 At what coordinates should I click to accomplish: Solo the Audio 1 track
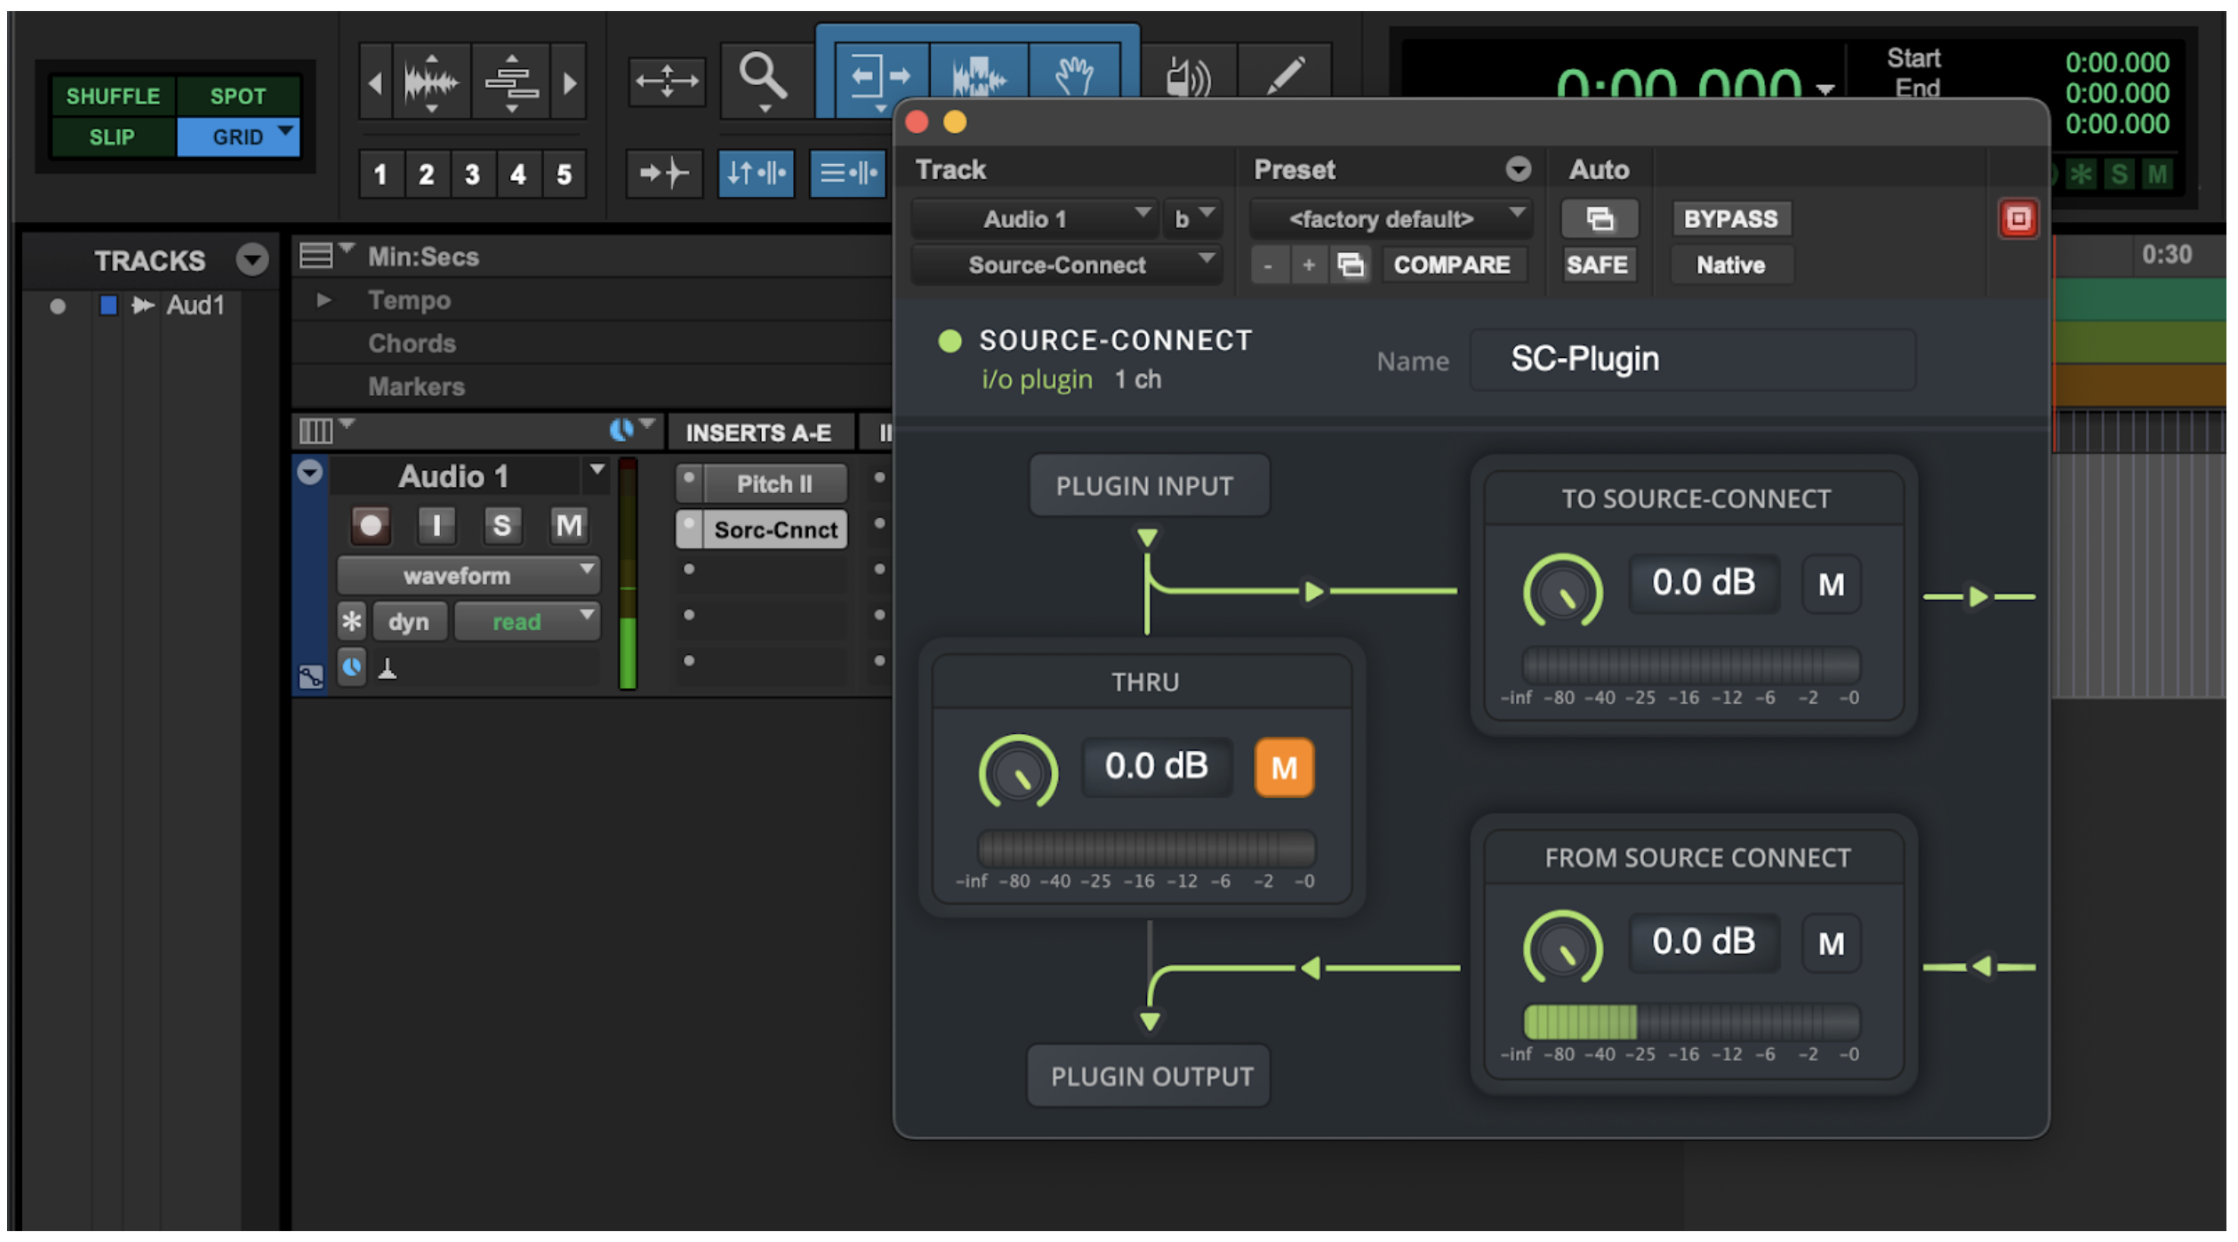(x=502, y=525)
